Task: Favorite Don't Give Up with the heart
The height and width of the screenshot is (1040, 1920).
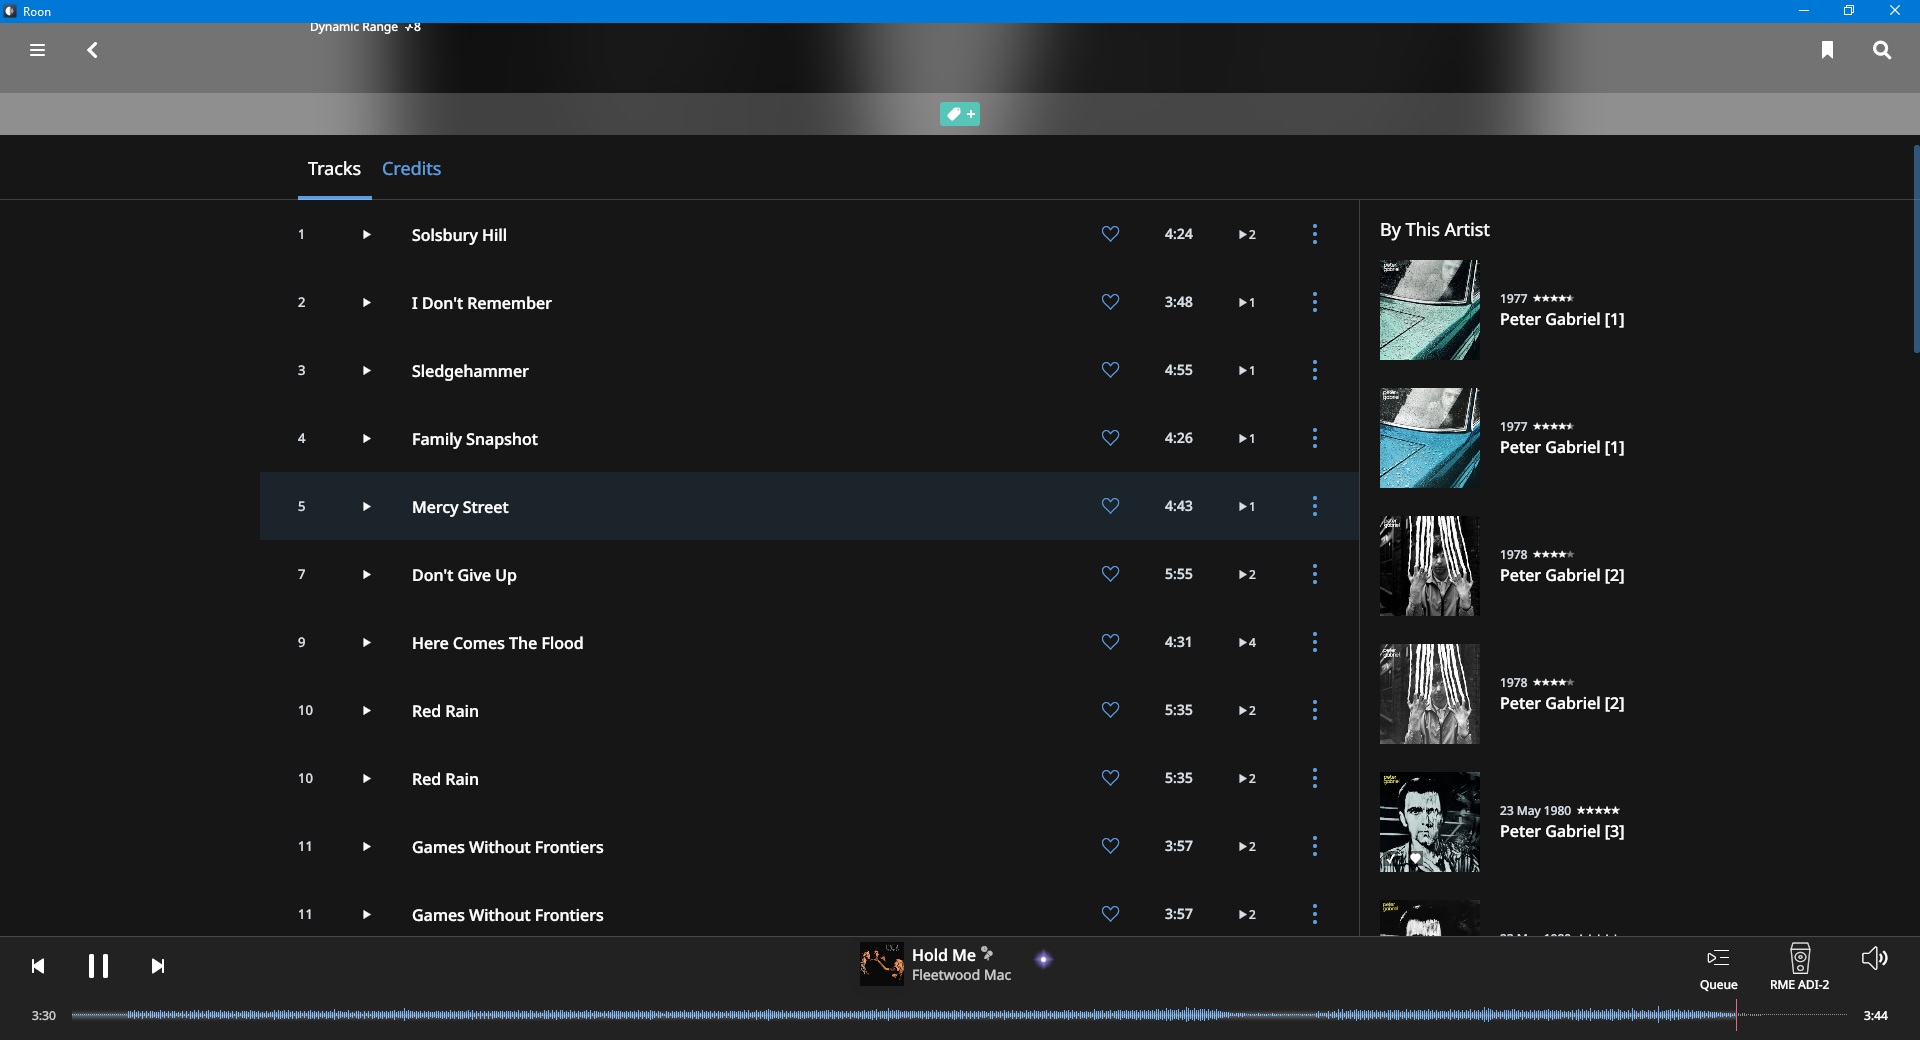Action: click(x=1110, y=574)
